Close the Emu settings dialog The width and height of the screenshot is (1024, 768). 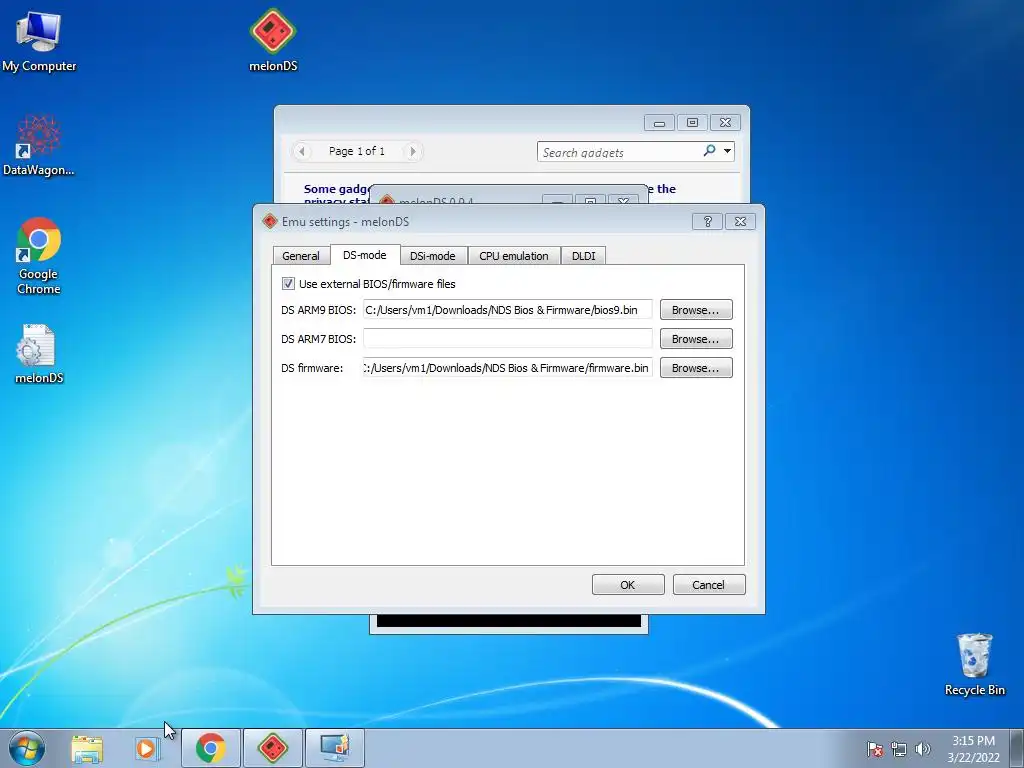pyautogui.click(x=740, y=221)
